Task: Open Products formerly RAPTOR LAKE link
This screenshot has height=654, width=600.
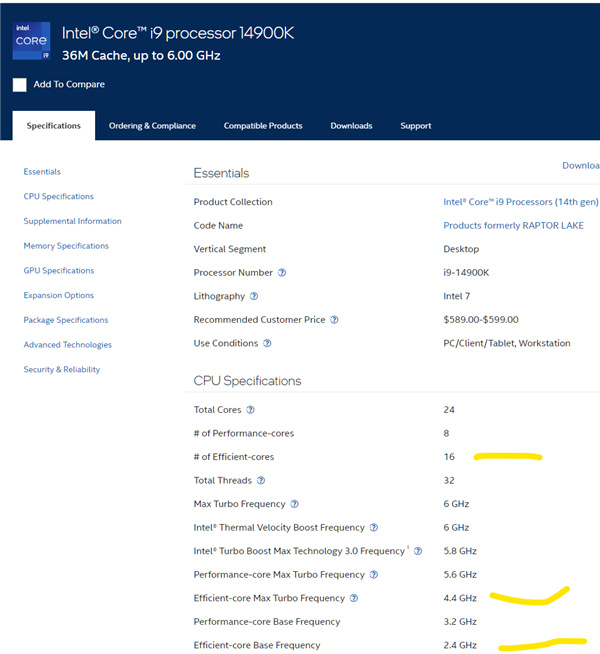Action: click(x=513, y=226)
